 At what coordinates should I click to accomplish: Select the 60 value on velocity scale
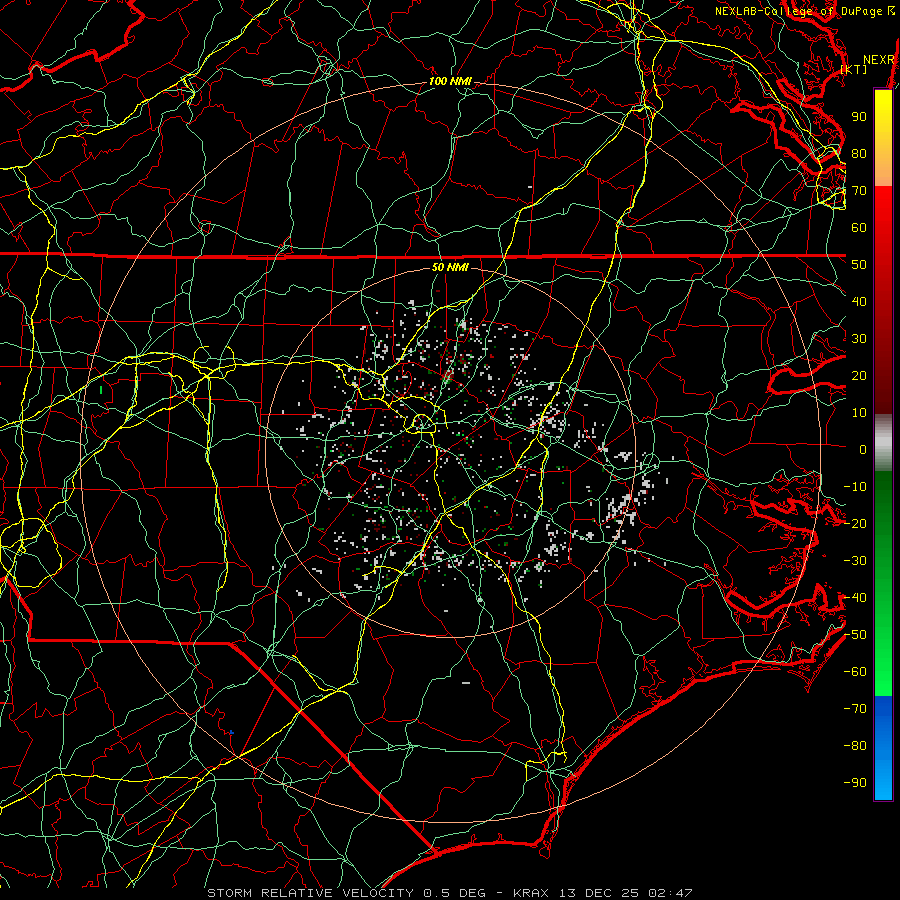coord(859,227)
